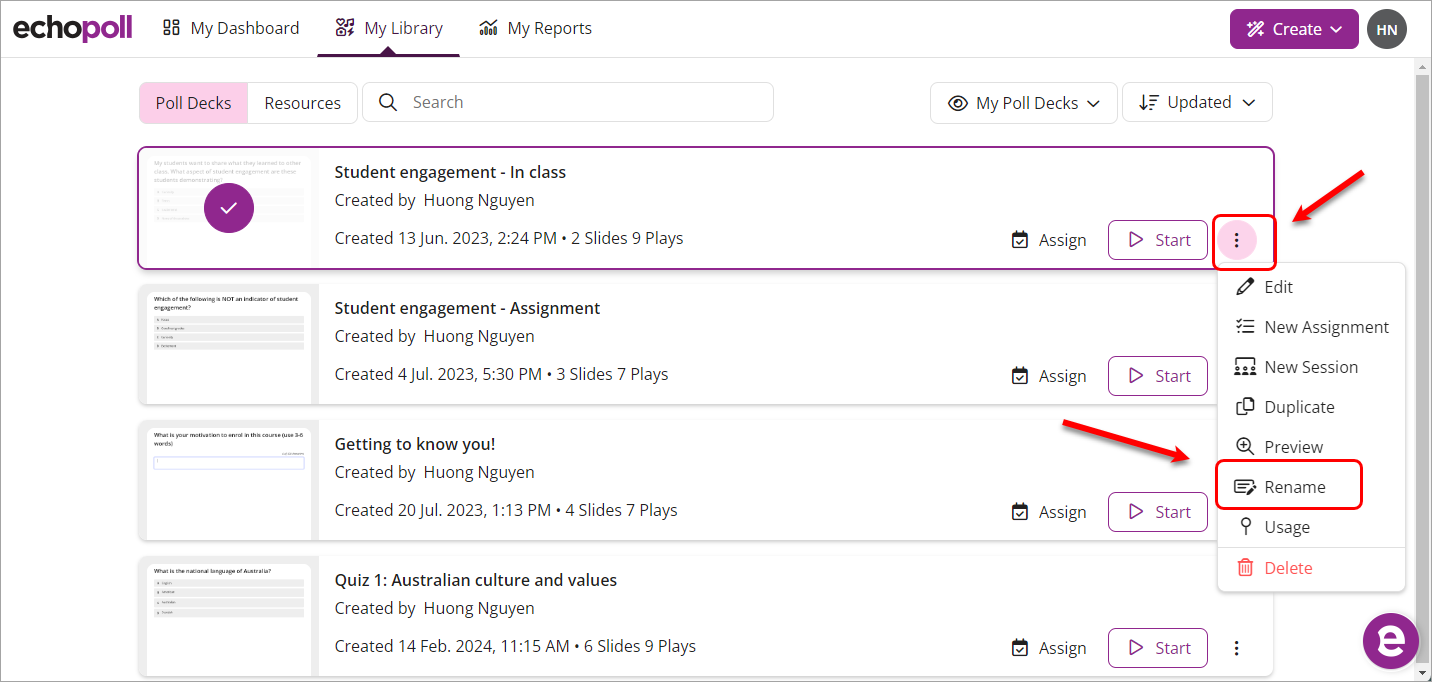Viewport: 1432px width, 682px height.
Task: Open Preview from the options menu
Action: [1293, 446]
